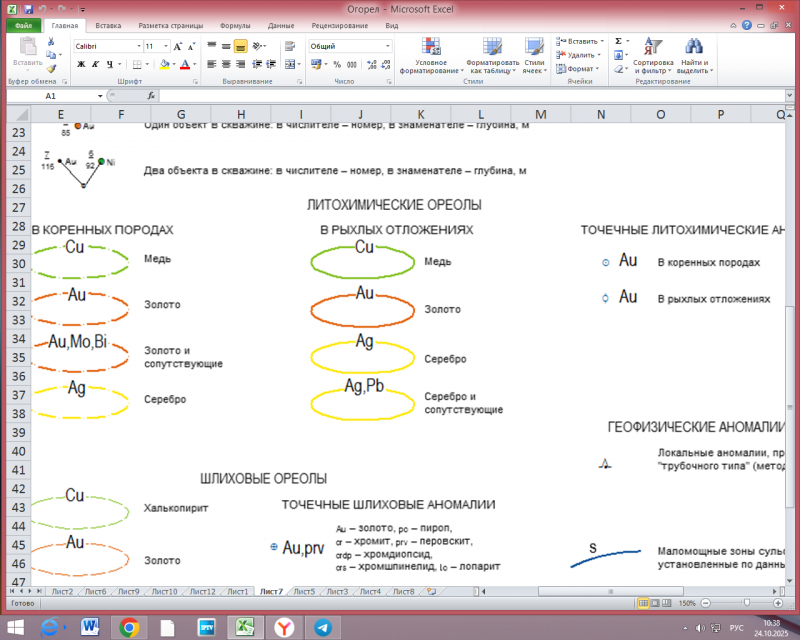Image resolution: width=800 pixels, height=640 pixels.
Task: Expand the font size dropdown
Action: tap(163, 46)
